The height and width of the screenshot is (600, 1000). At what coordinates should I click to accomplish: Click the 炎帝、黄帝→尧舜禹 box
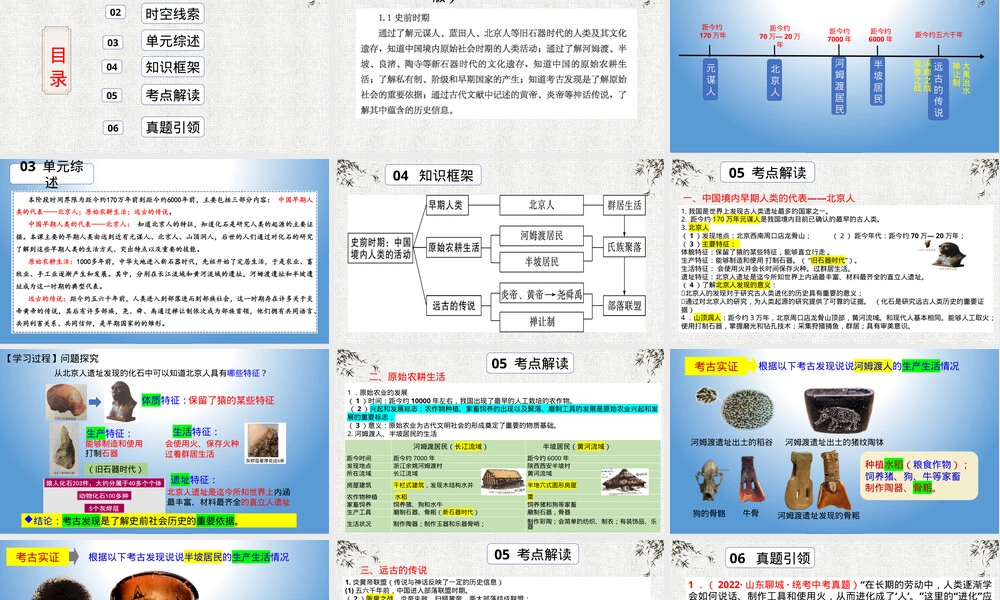click(541, 295)
